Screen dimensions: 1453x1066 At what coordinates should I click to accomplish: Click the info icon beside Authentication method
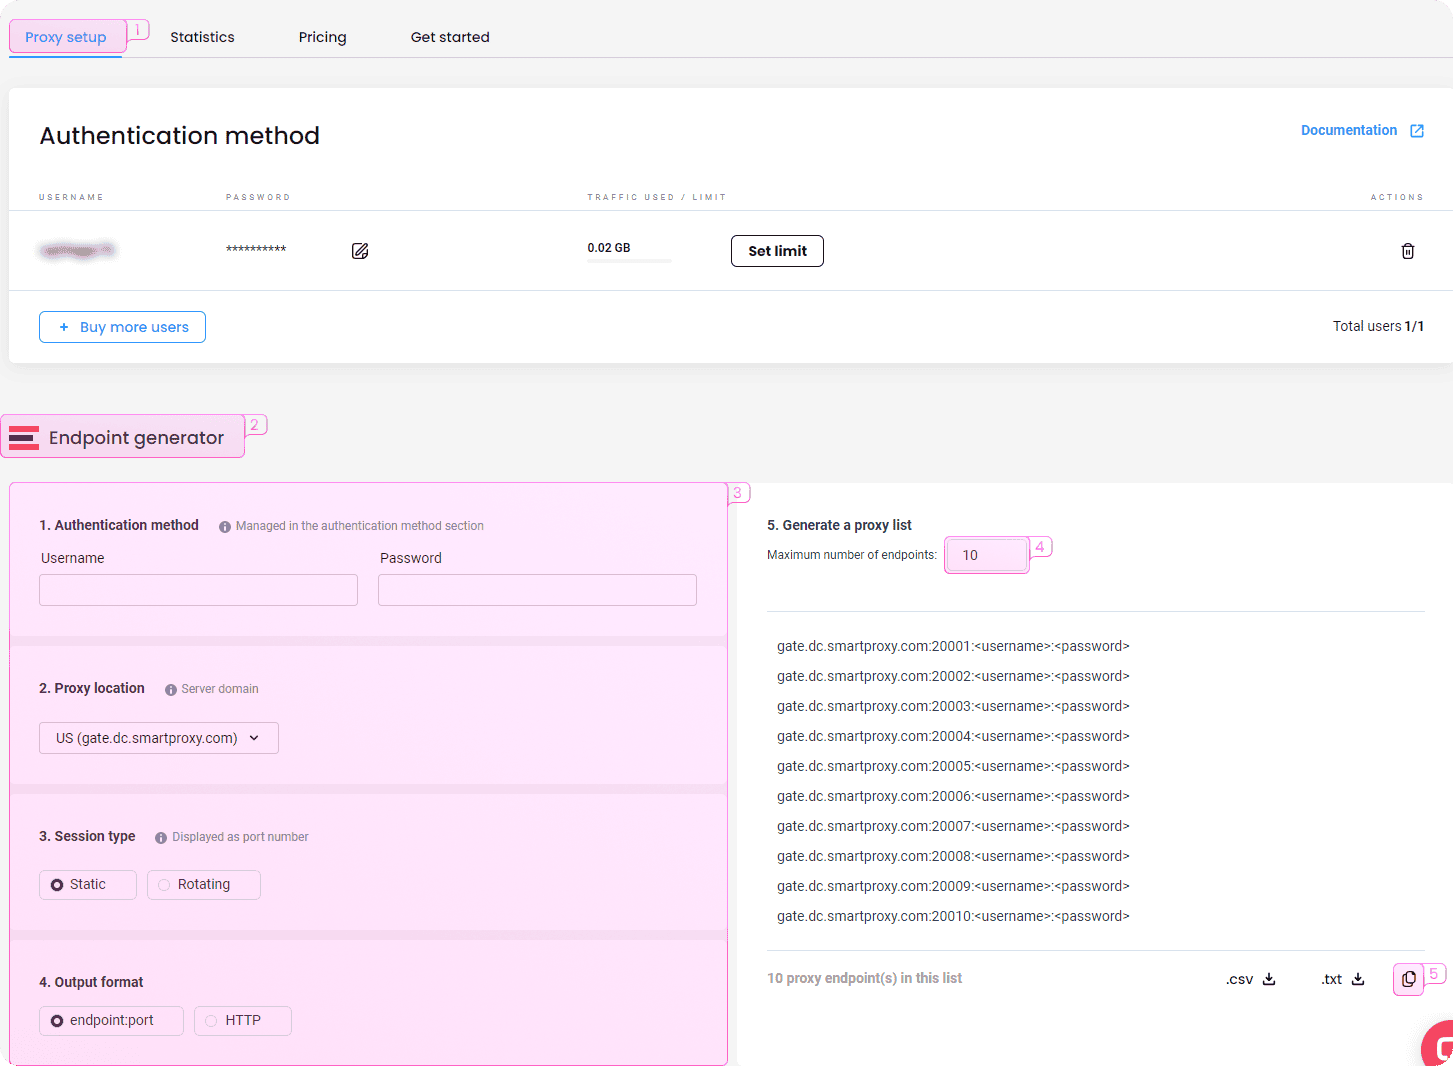225,527
